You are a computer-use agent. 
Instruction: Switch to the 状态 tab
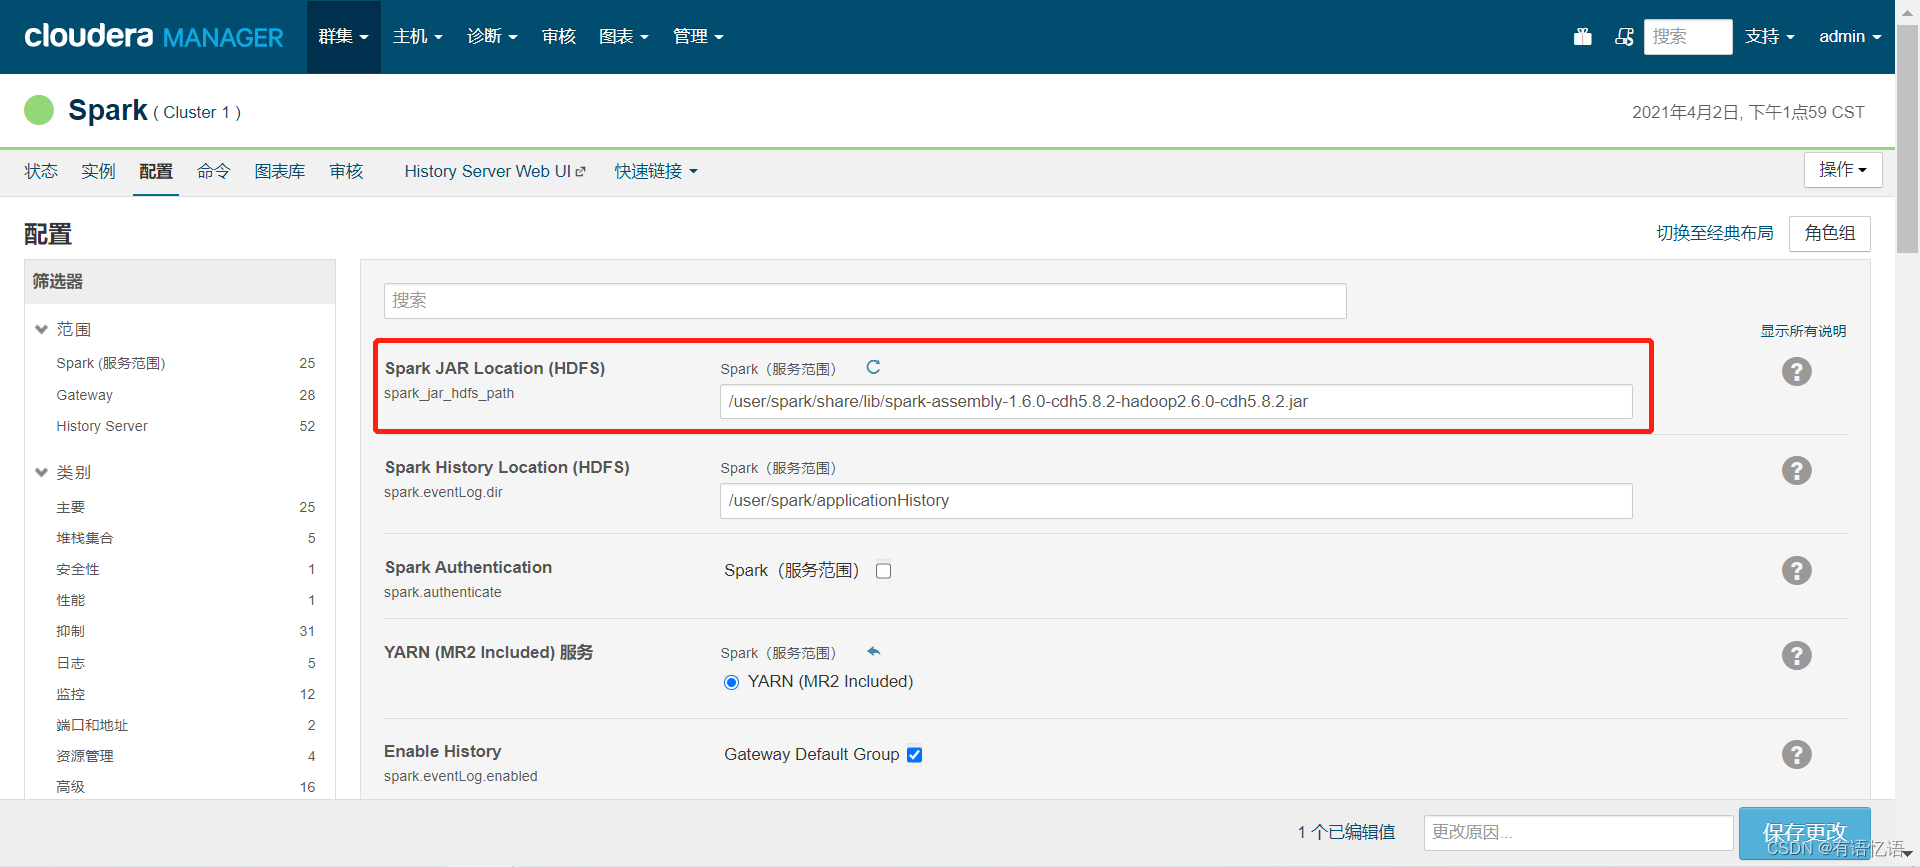[x=41, y=172]
